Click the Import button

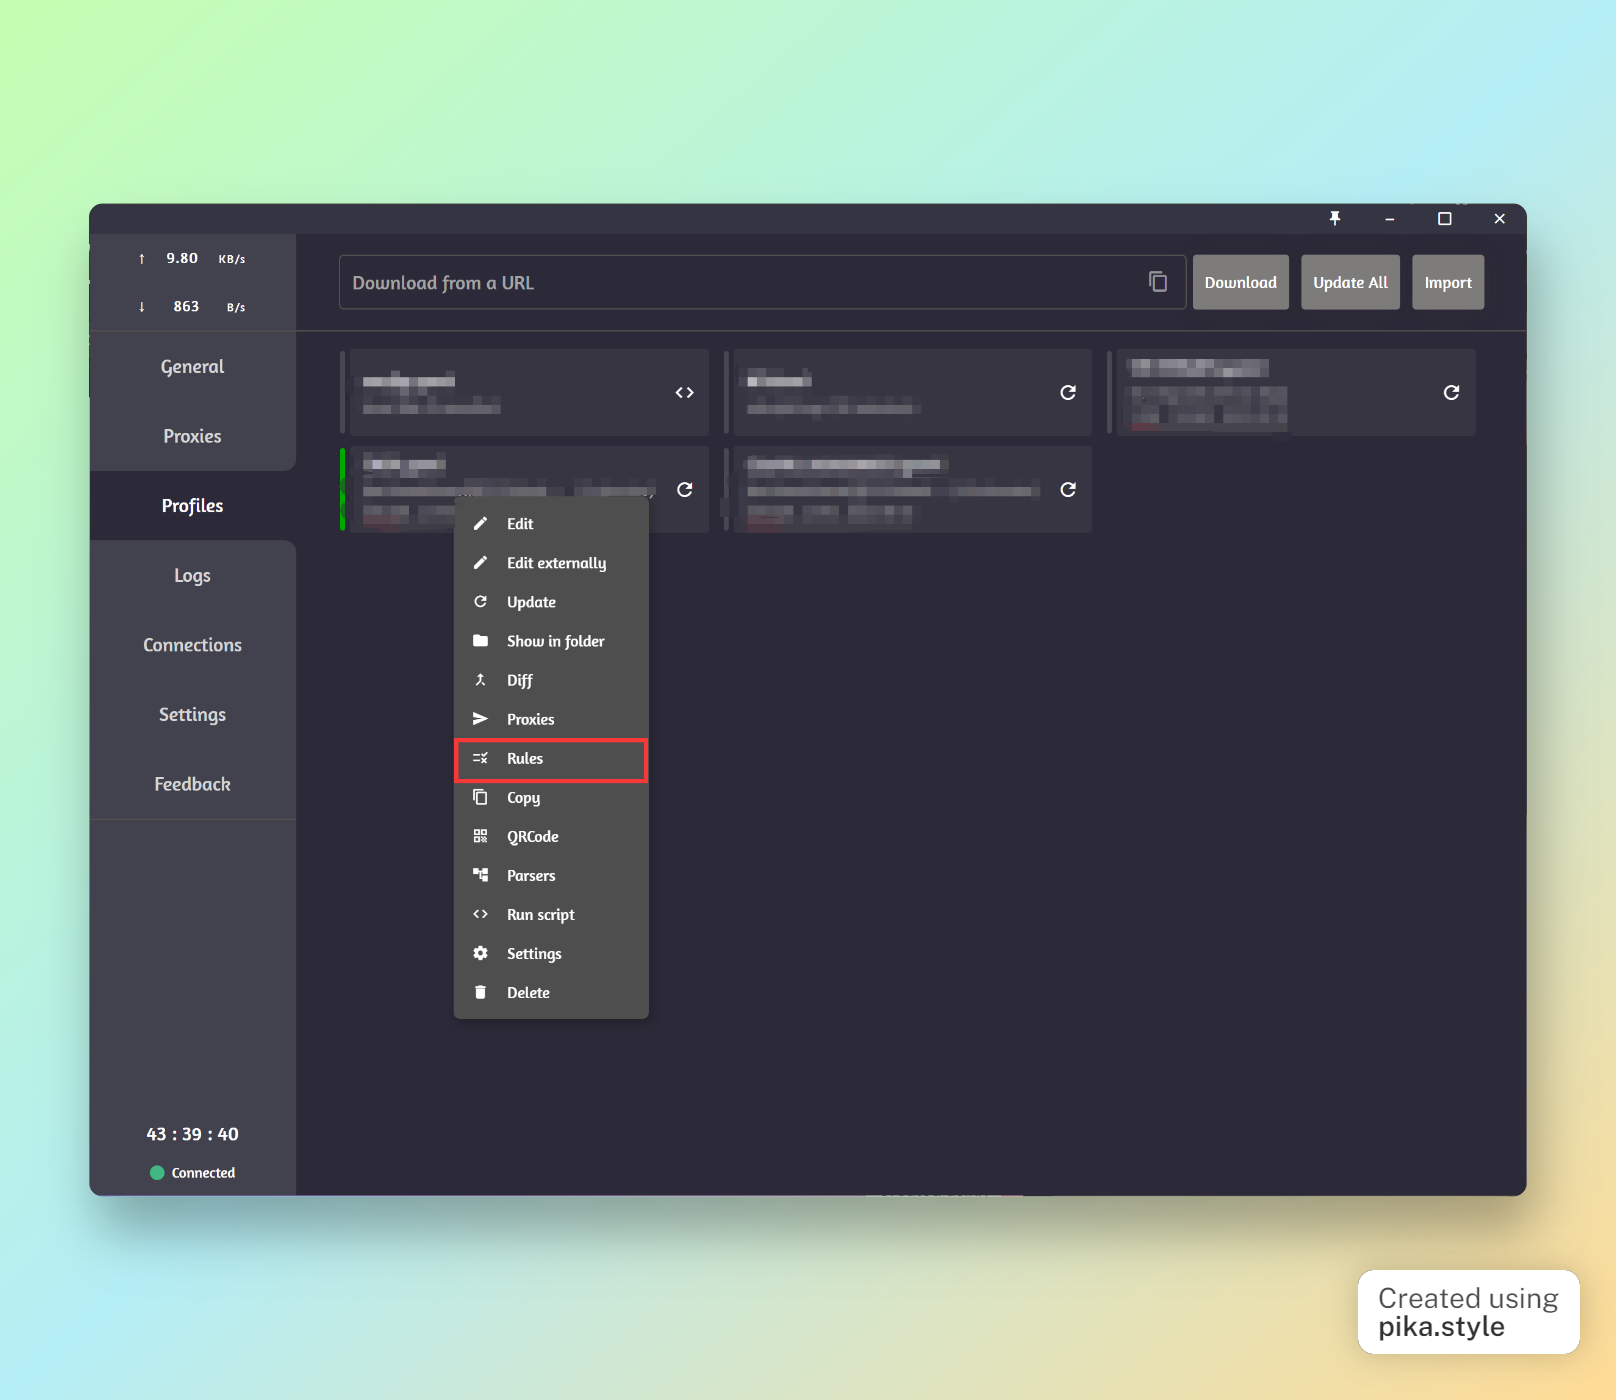point(1447,283)
